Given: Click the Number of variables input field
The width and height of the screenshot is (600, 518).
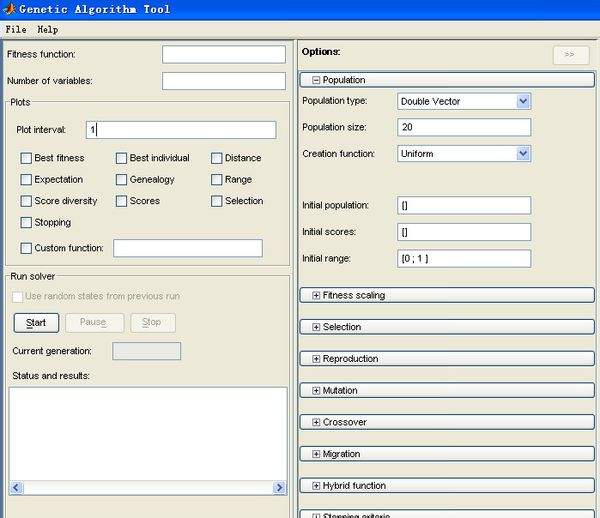Looking at the screenshot, I should tap(224, 81).
